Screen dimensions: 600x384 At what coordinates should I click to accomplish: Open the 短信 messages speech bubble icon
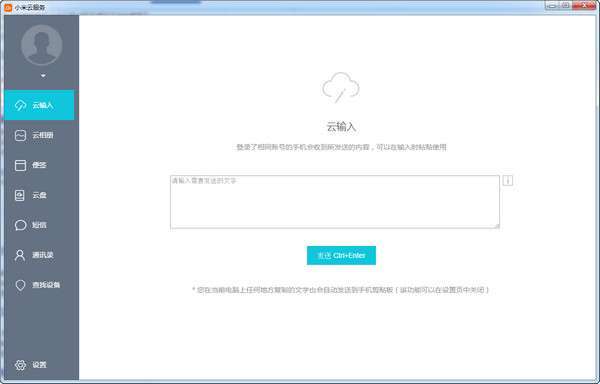(20, 225)
